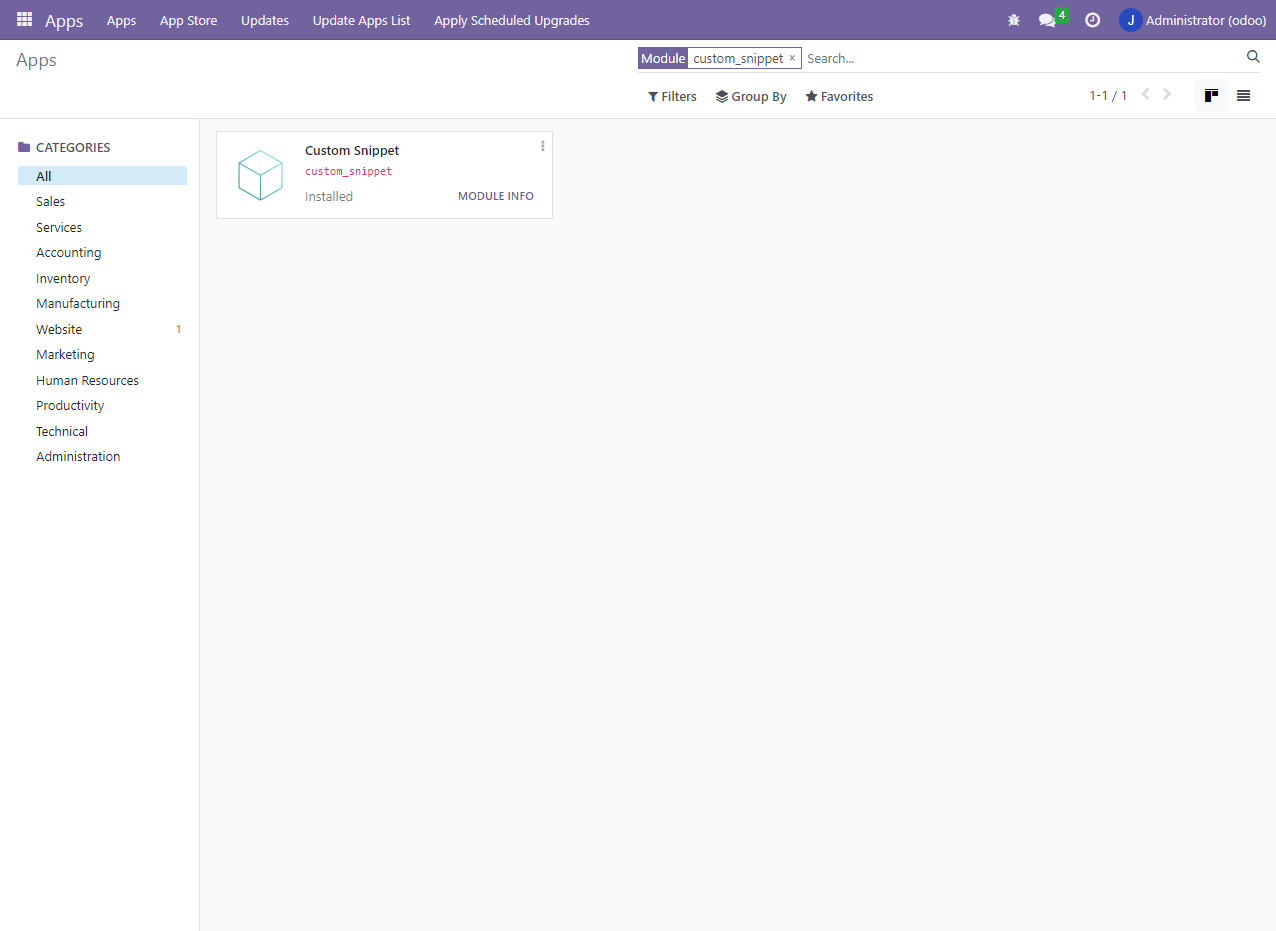Select the Human Resources category
The image size is (1276, 931).
pos(102,380)
